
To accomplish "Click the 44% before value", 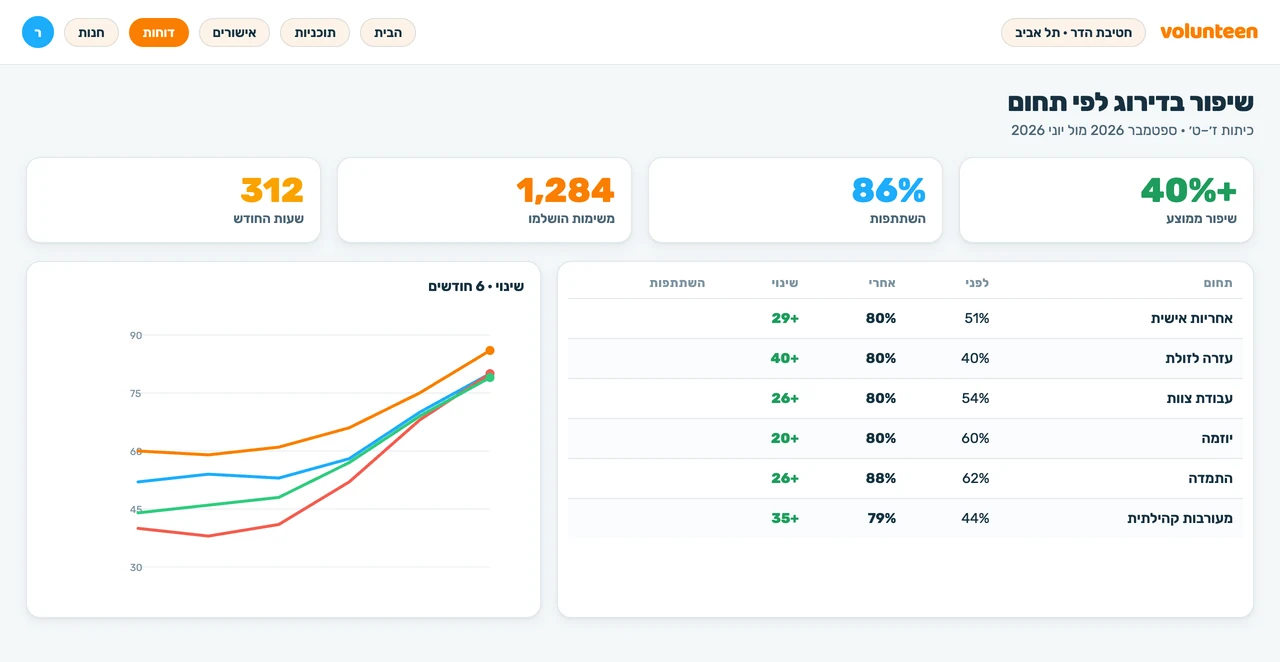I will point(975,518).
